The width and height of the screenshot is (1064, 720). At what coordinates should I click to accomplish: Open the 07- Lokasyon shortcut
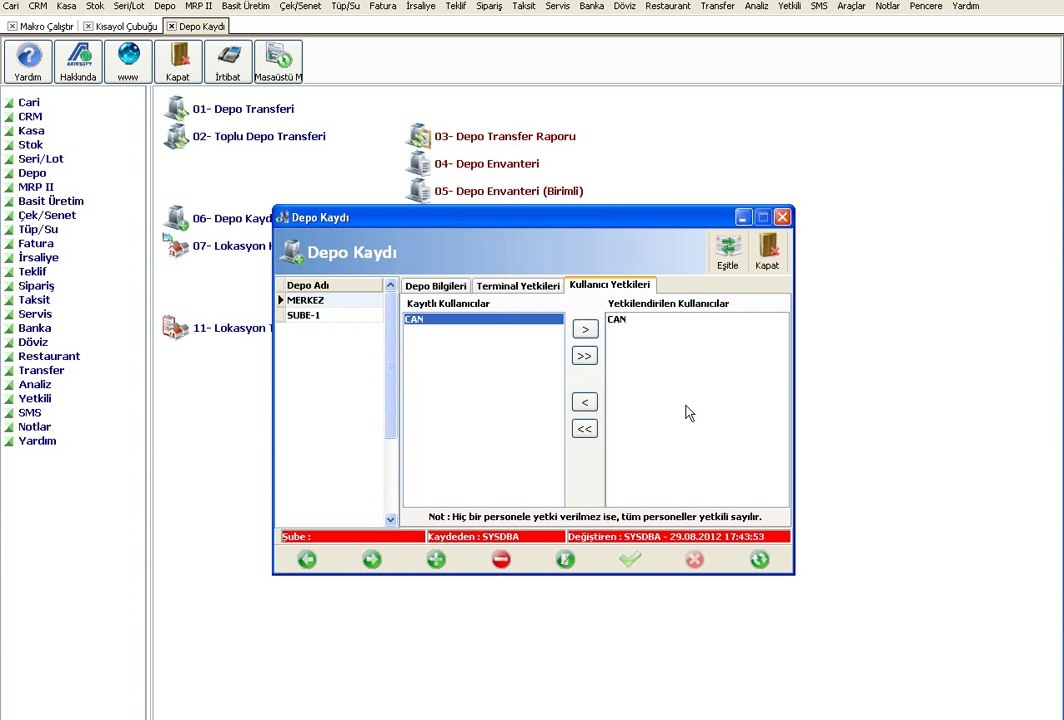tap(217, 246)
